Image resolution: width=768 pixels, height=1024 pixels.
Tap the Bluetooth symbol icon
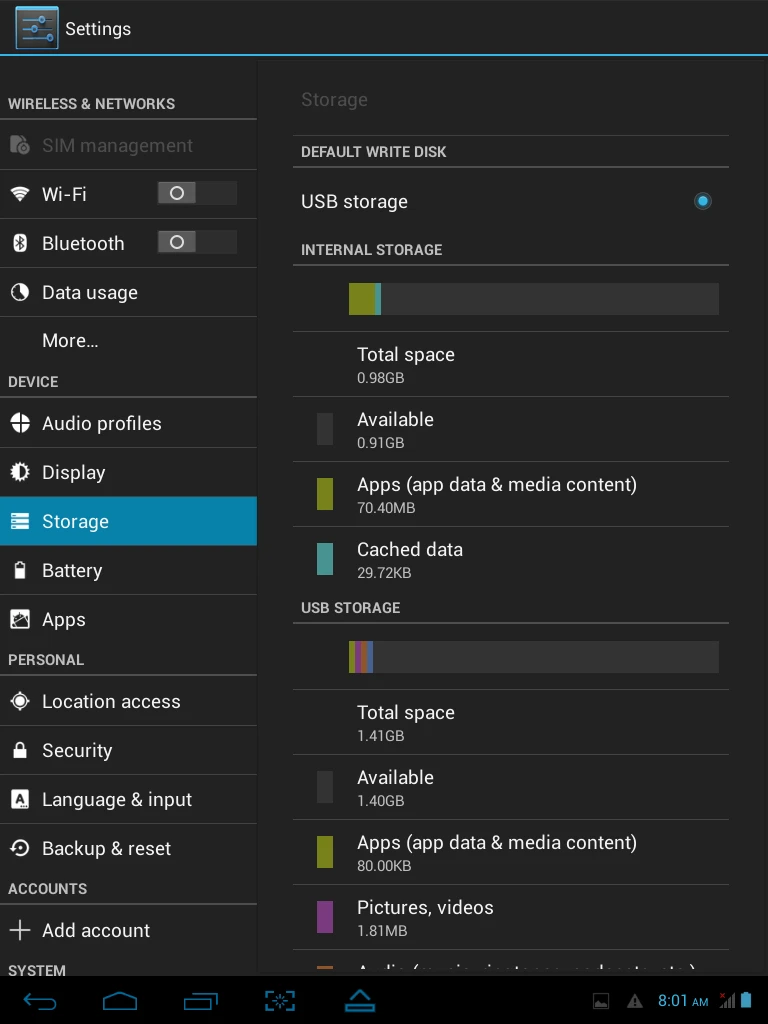click(x=20, y=243)
